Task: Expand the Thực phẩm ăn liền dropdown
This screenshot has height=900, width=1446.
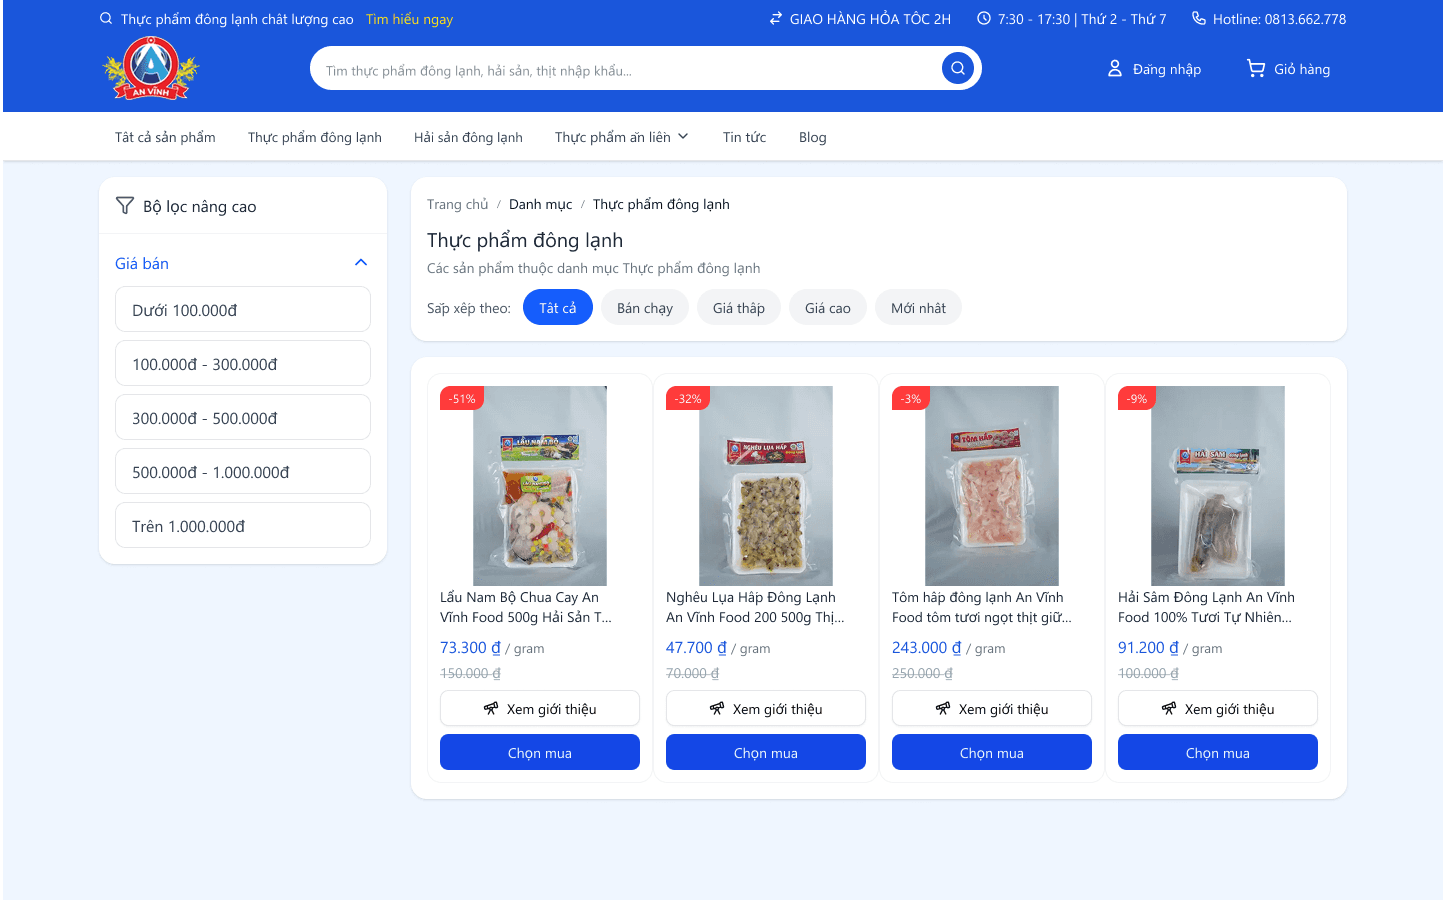Action: (622, 137)
